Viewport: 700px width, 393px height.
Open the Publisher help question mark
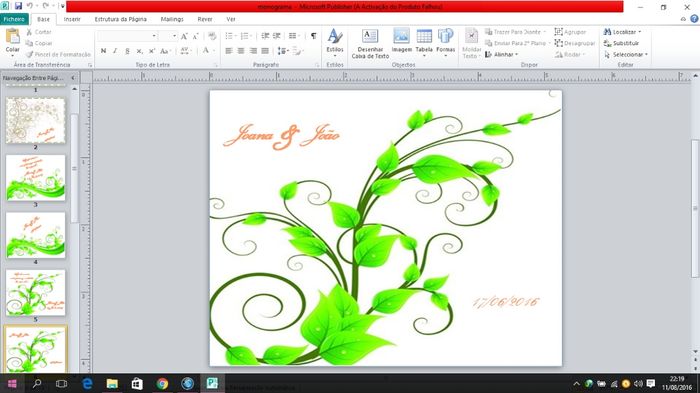click(x=694, y=19)
